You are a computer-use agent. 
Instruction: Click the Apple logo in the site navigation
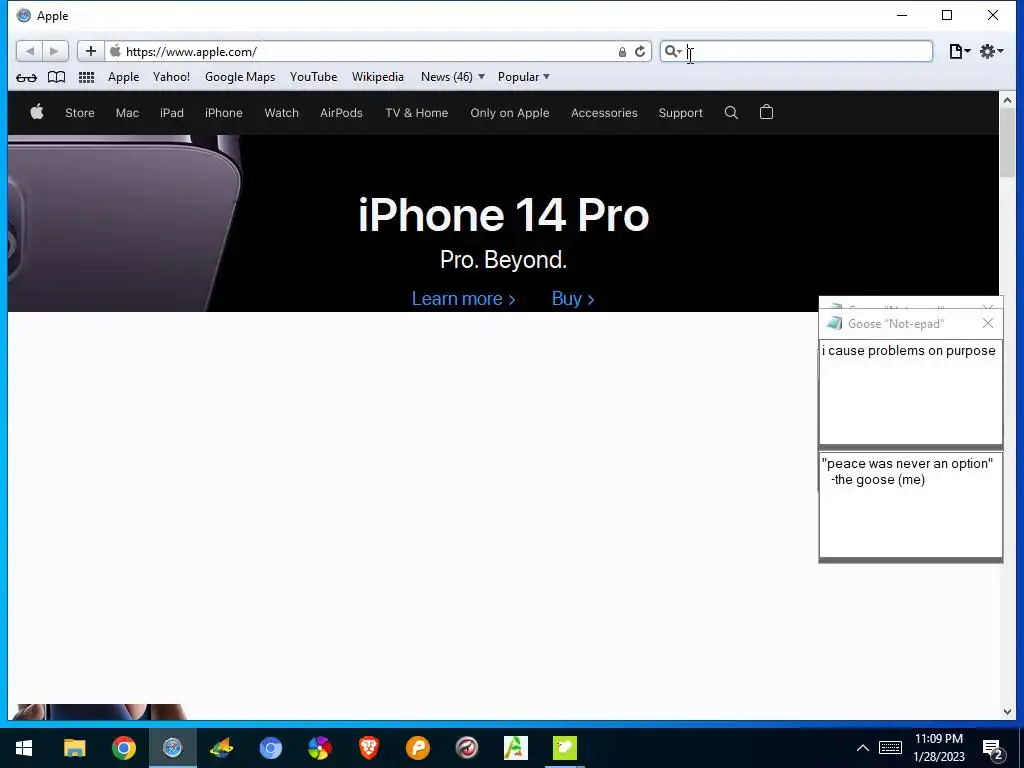pyautogui.click(x=37, y=112)
